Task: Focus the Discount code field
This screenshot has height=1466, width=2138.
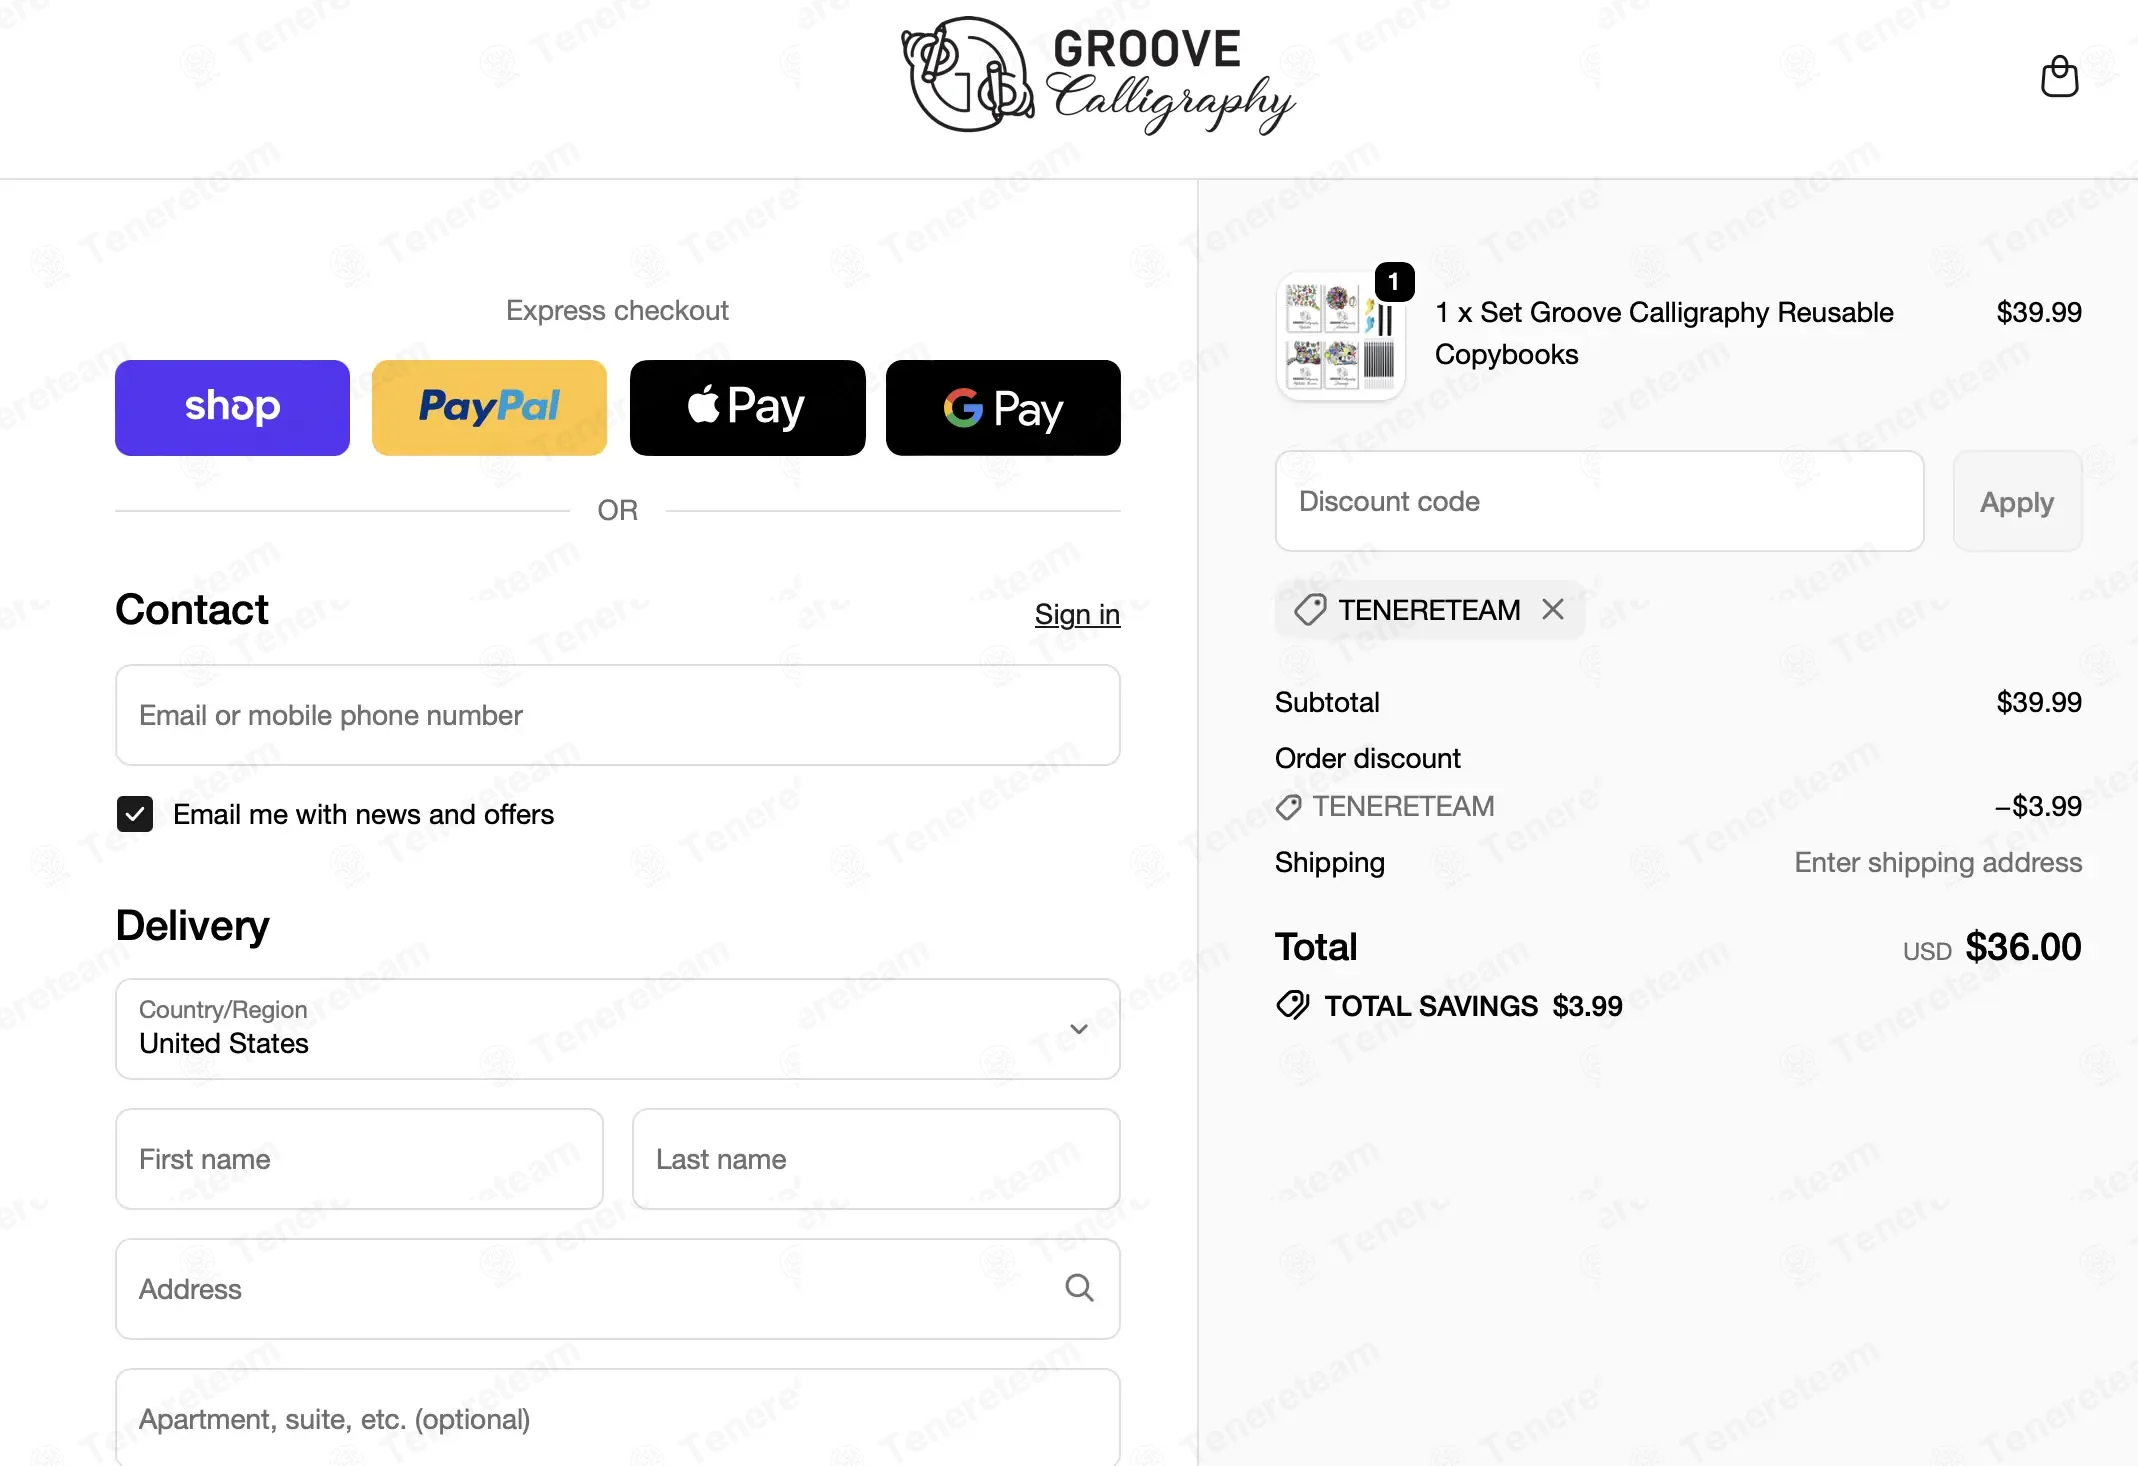Action: pyautogui.click(x=1600, y=501)
